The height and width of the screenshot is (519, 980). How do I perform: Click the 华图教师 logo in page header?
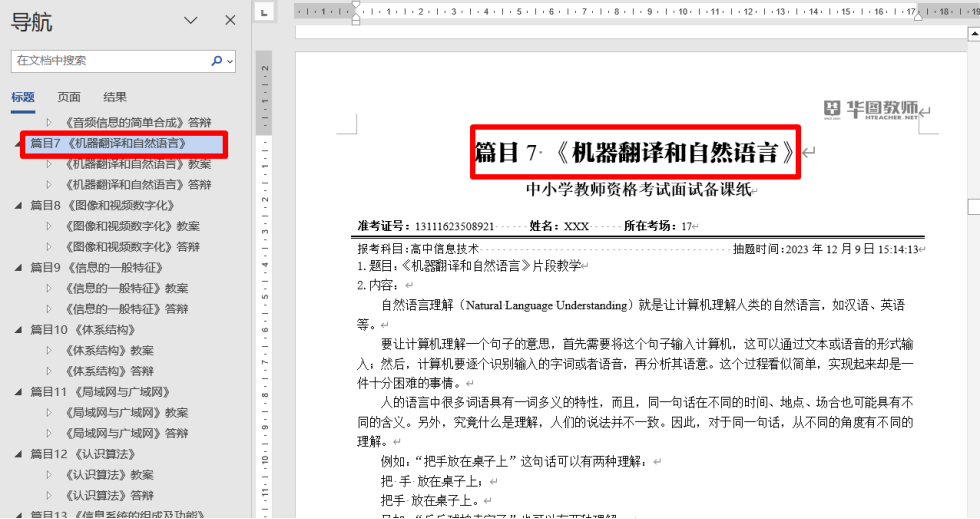click(x=872, y=110)
